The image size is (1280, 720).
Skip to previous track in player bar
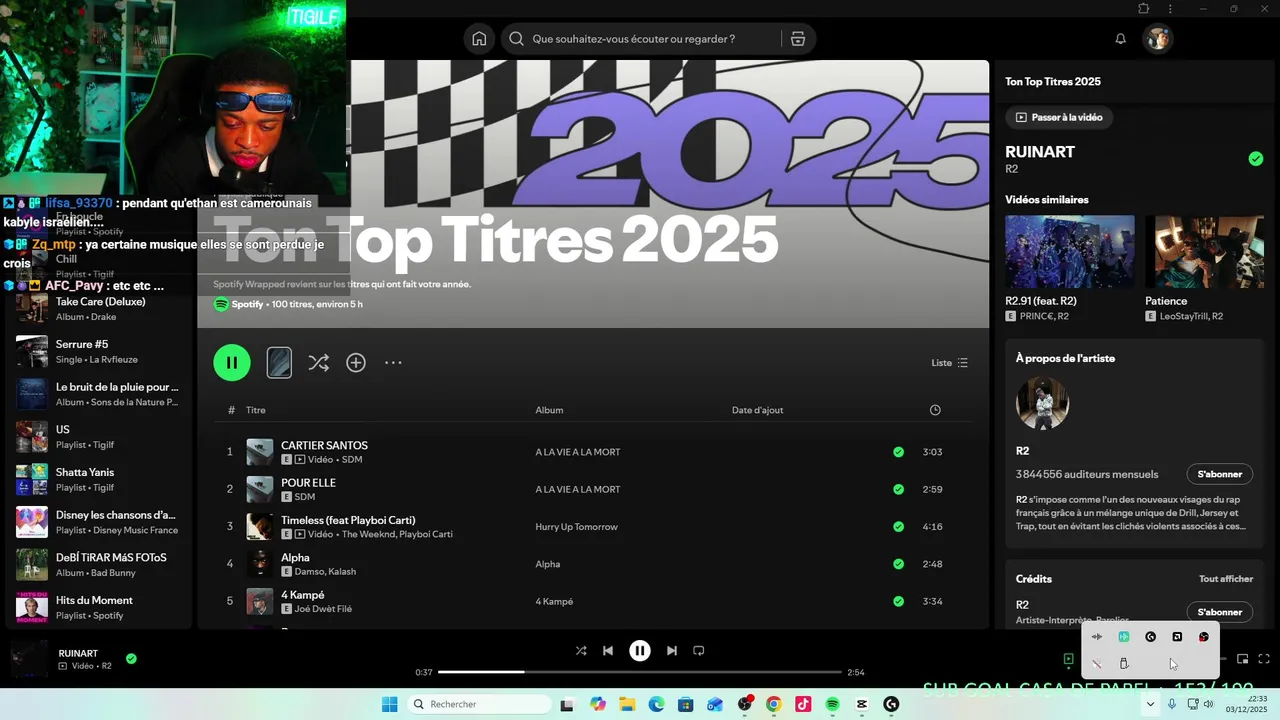click(608, 650)
